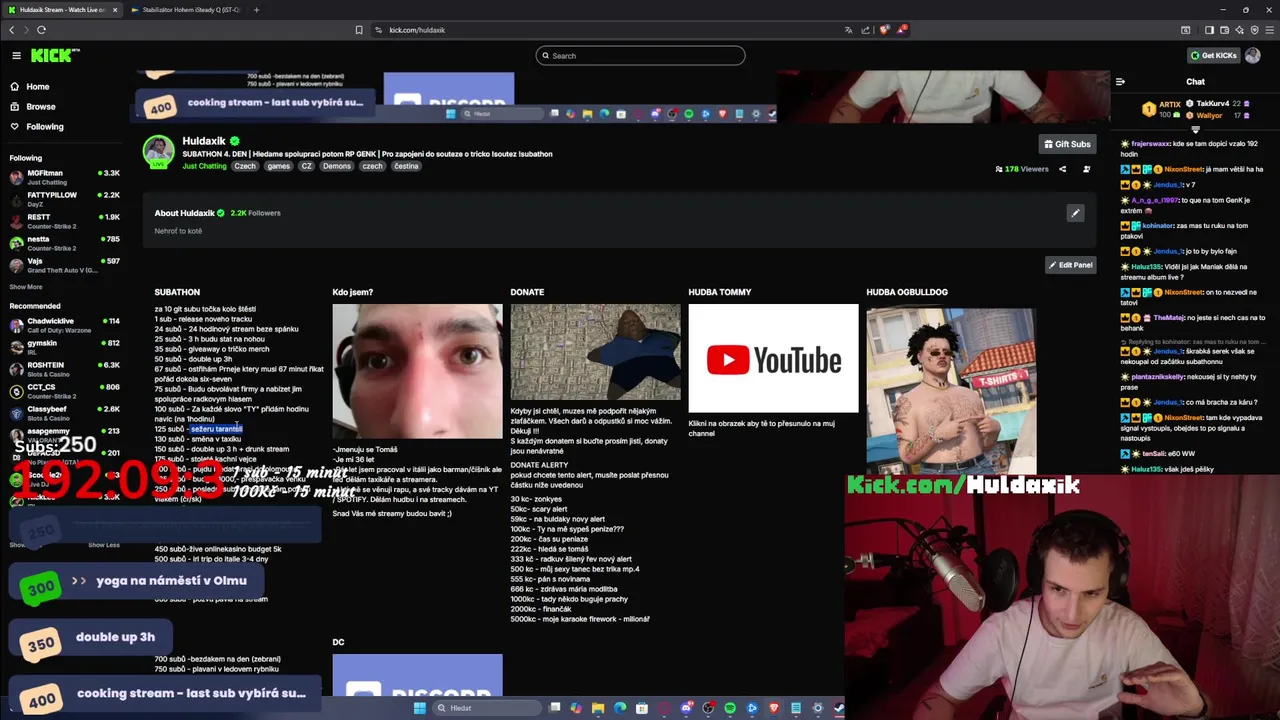Click the Get KICKs button

pos(1212,55)
